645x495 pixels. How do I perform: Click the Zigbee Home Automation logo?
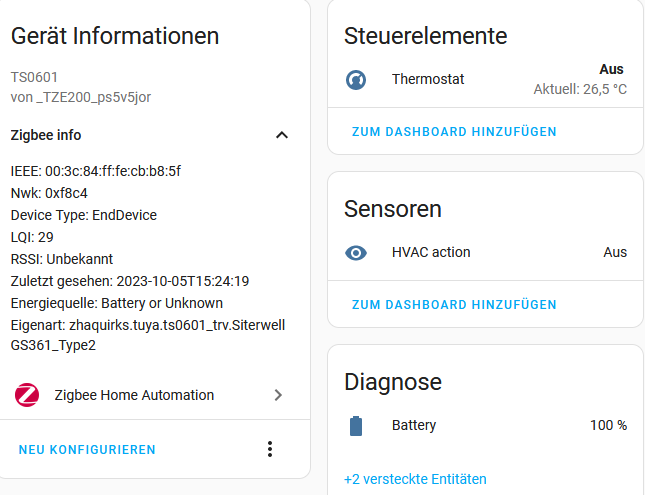coord(27,395)
